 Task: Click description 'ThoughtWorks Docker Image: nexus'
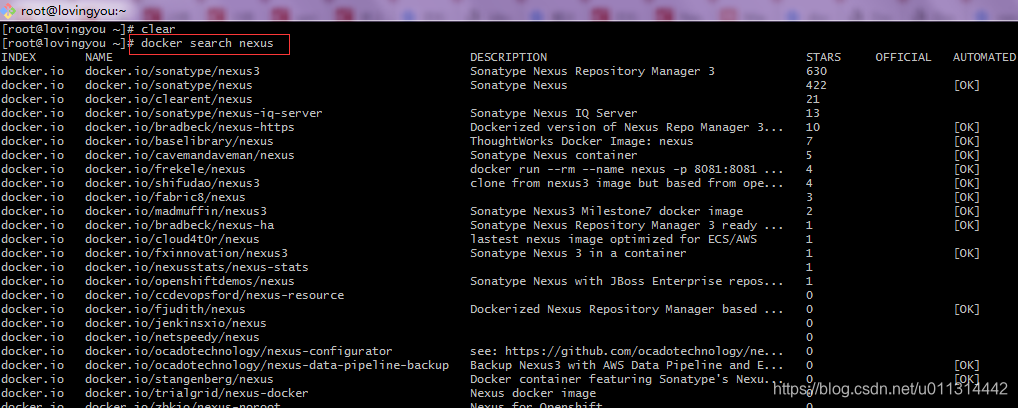(582, 141)
